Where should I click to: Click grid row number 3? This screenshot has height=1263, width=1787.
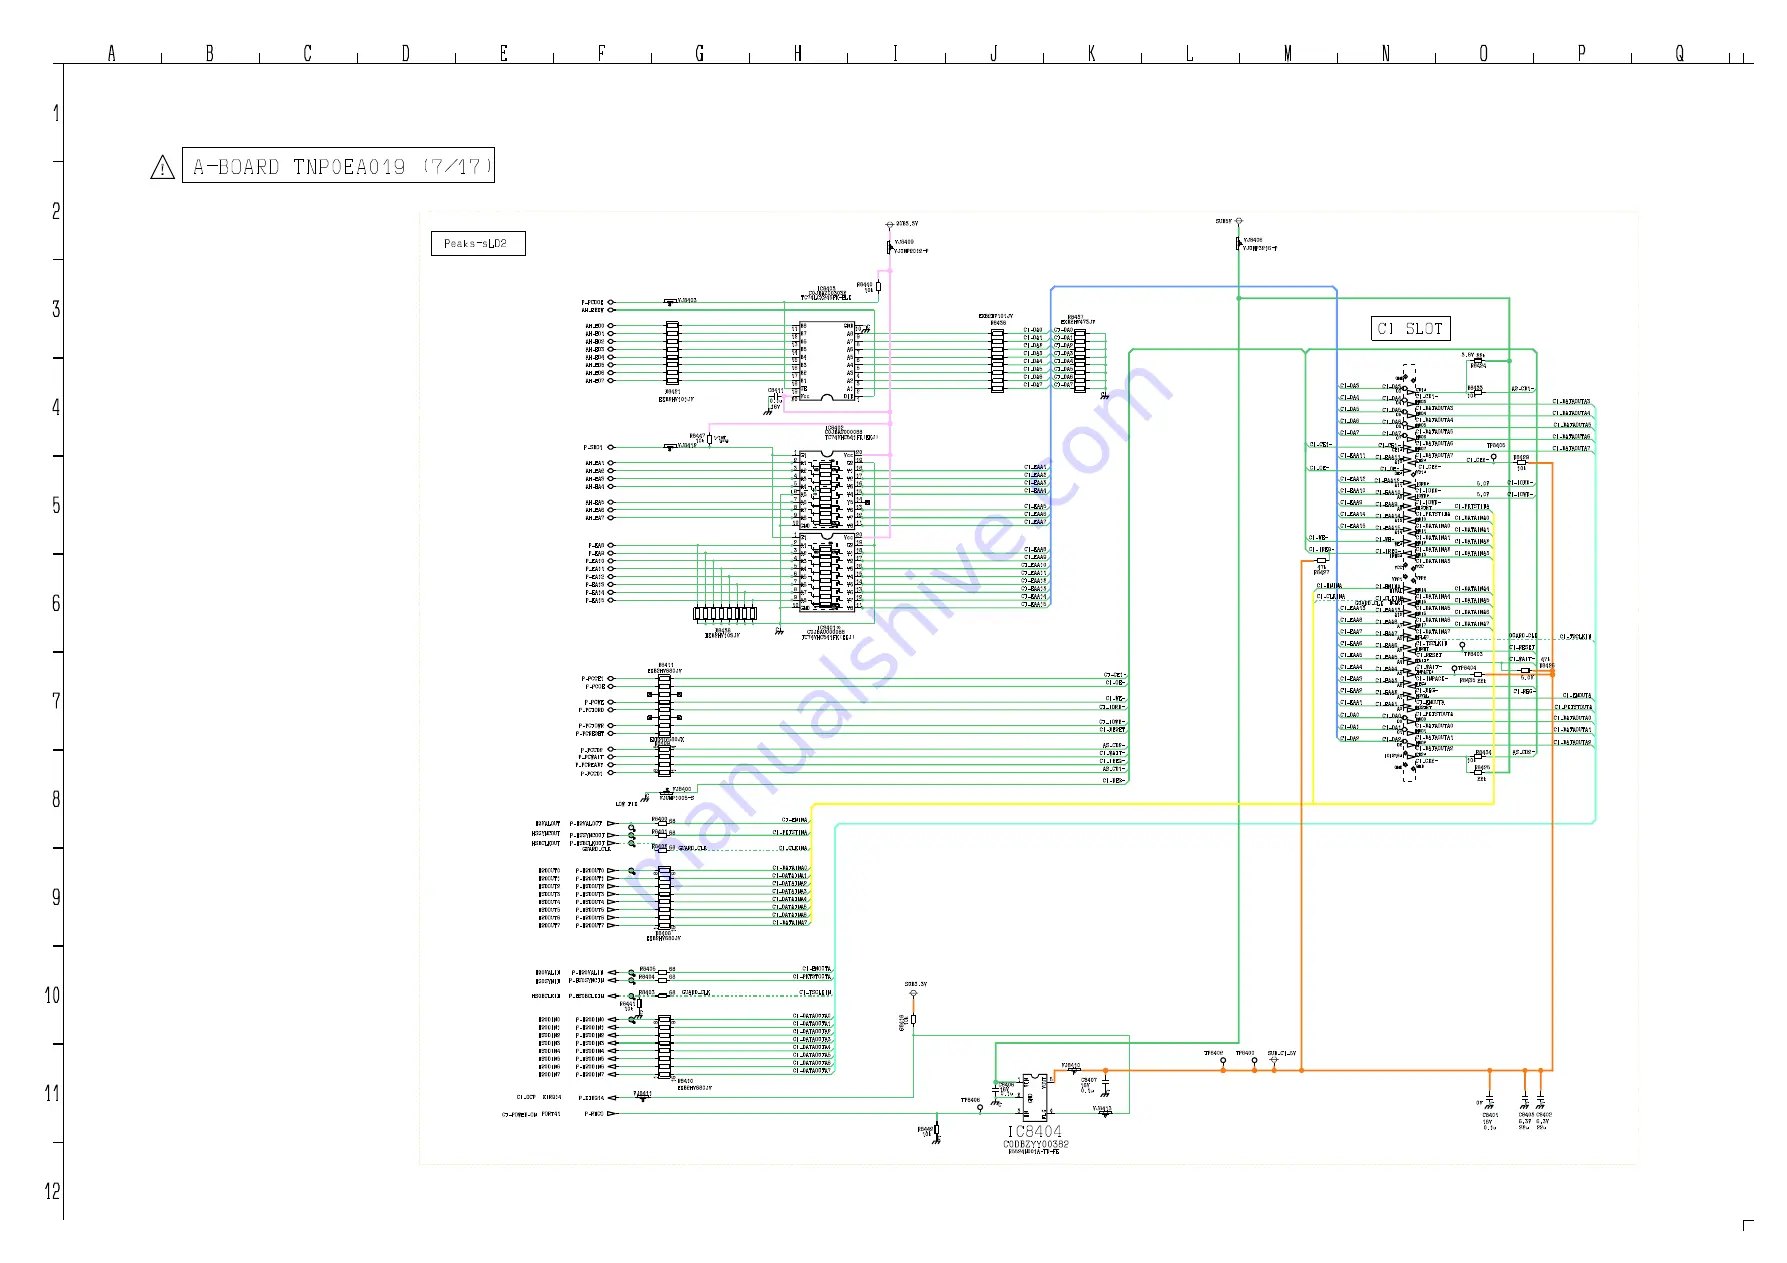[56, 310]
